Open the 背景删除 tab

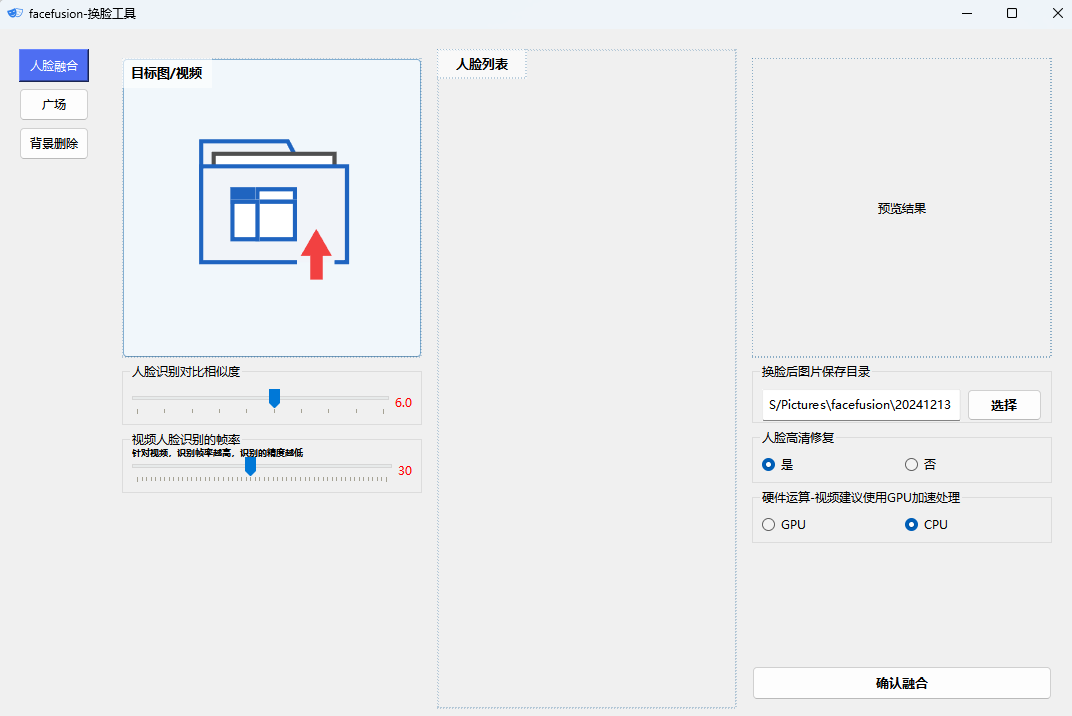pos(54,143)
